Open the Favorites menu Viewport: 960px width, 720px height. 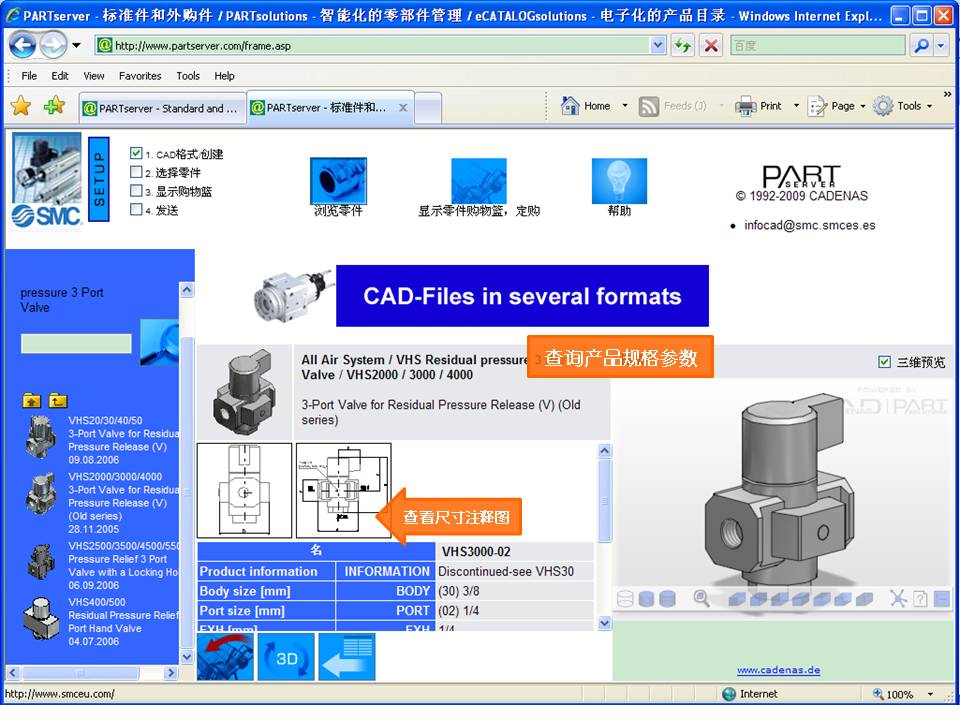[140, 76]
